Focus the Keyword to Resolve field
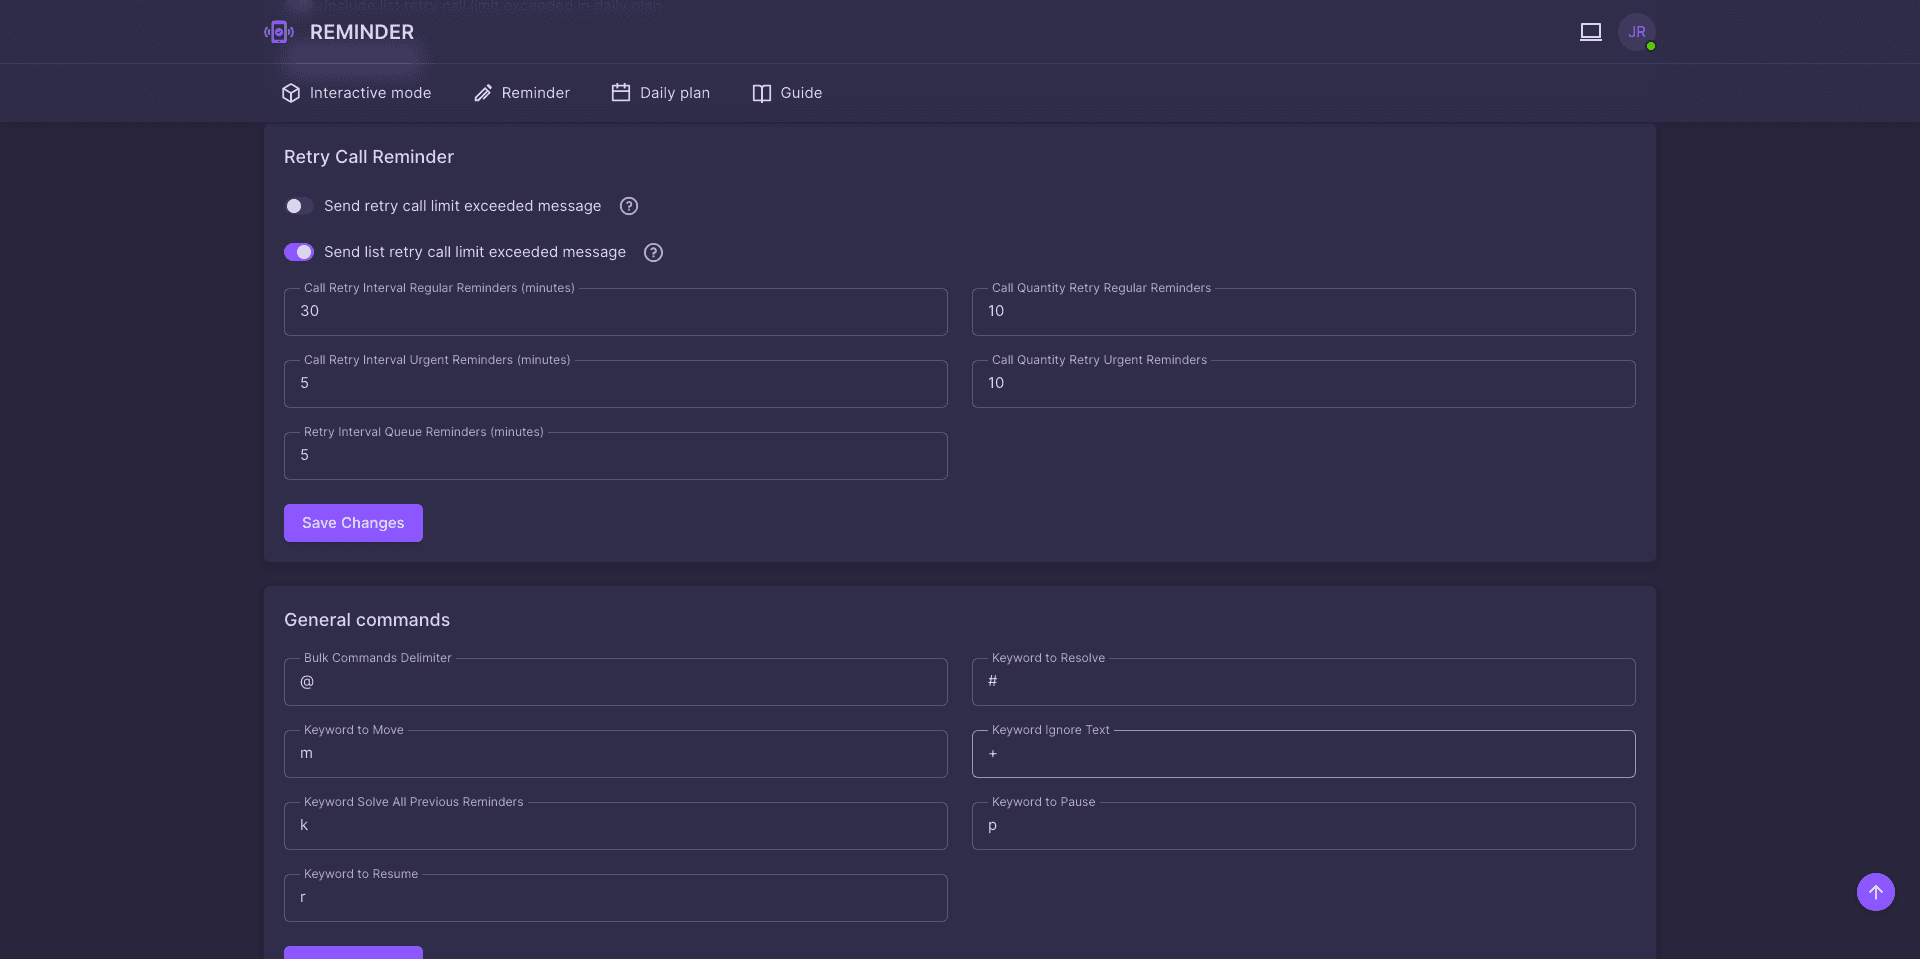 tap(1304, 682)
